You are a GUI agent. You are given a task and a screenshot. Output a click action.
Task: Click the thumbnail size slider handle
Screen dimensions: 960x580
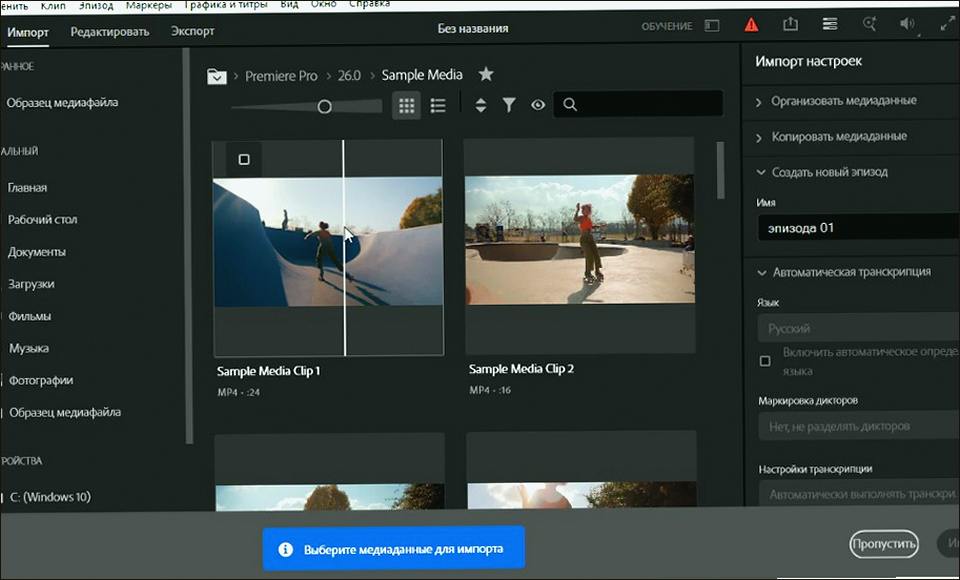(324, 107)
